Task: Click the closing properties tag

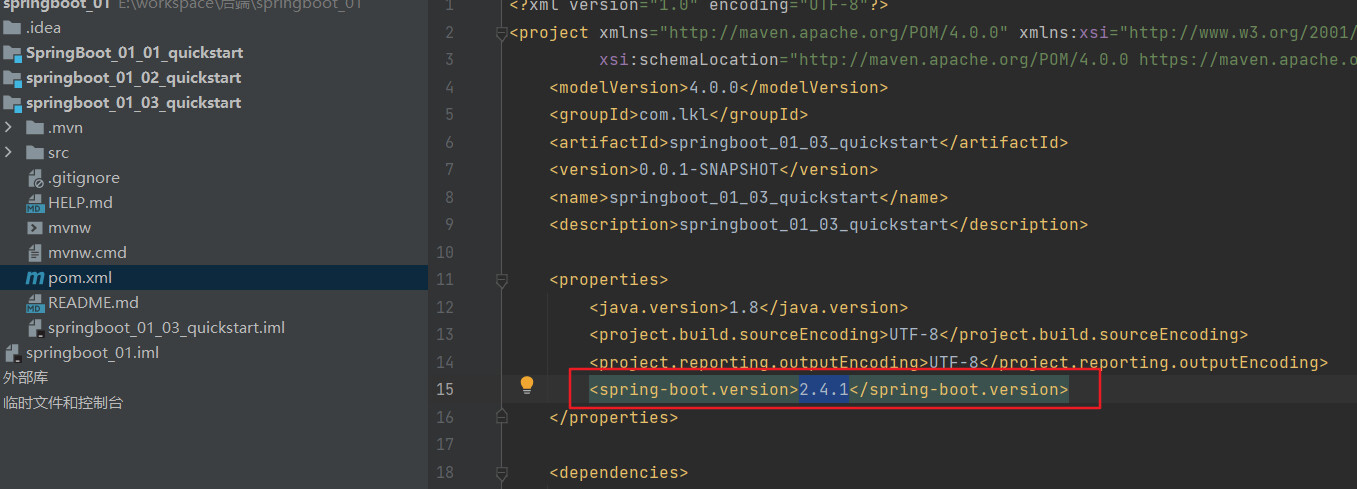Action: (613, 417)
